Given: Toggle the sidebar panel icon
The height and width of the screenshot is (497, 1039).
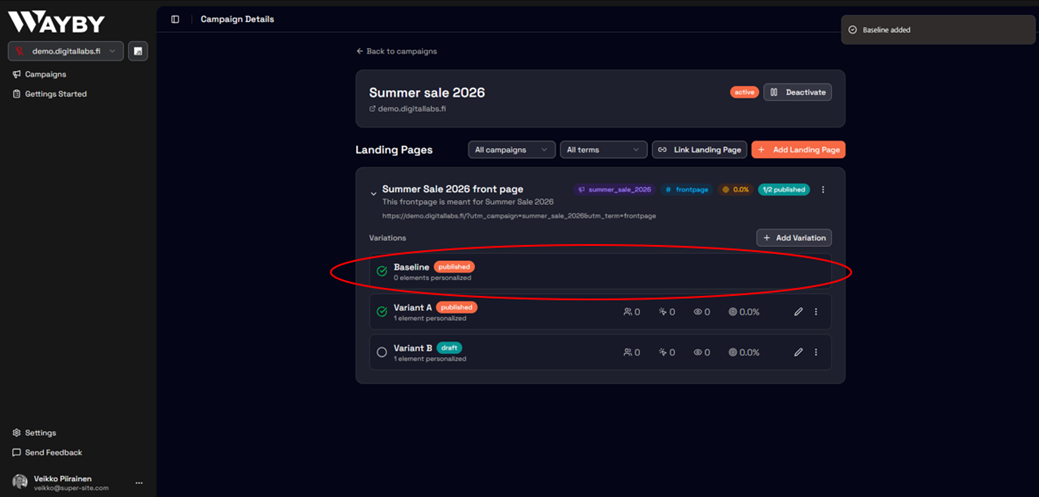Looking at the screenshot, I should [175, 19].
